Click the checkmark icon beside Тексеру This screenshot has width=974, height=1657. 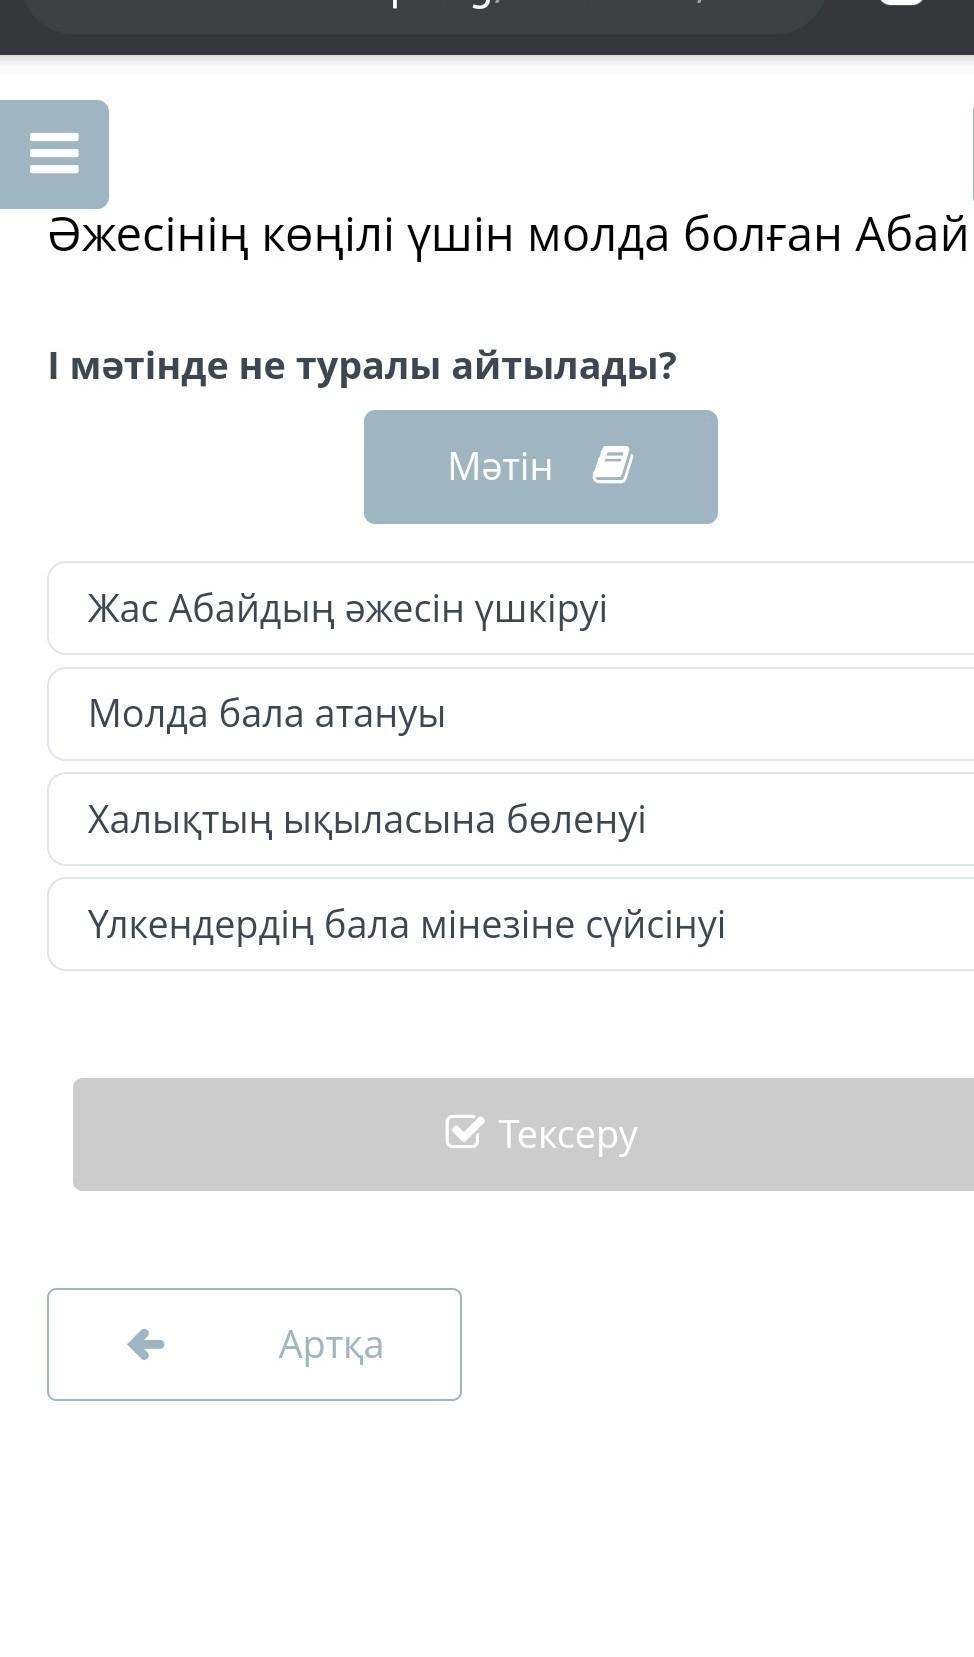point(464,1132)
